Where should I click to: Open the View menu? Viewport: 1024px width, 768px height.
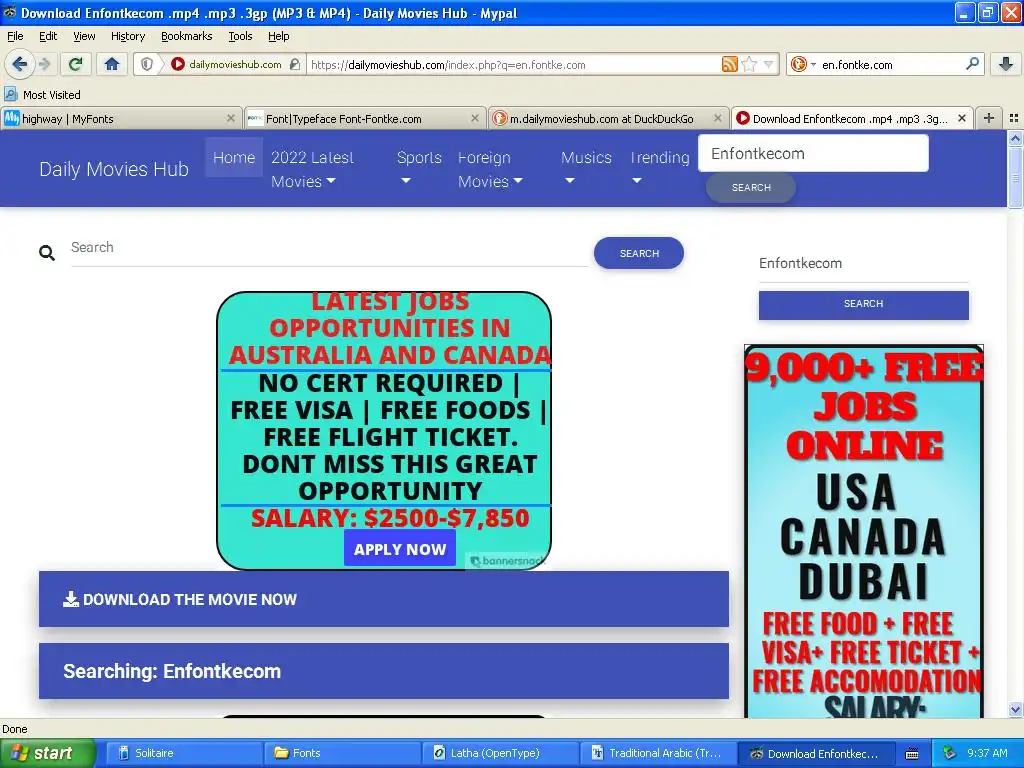(x=84, y=36)
